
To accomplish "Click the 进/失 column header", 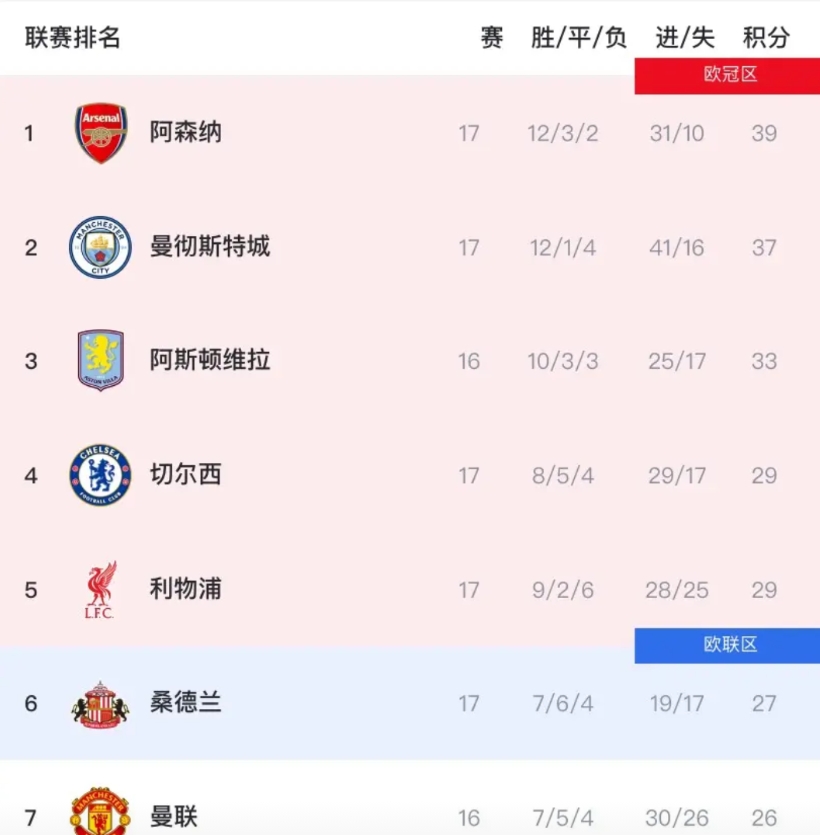I will pos(685,38).
